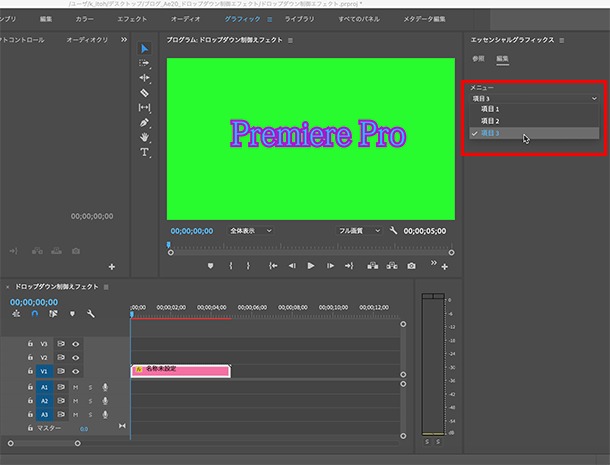Open 全体表示 zoom level dropdown
The image size is (610, 465).
[250, 231]
